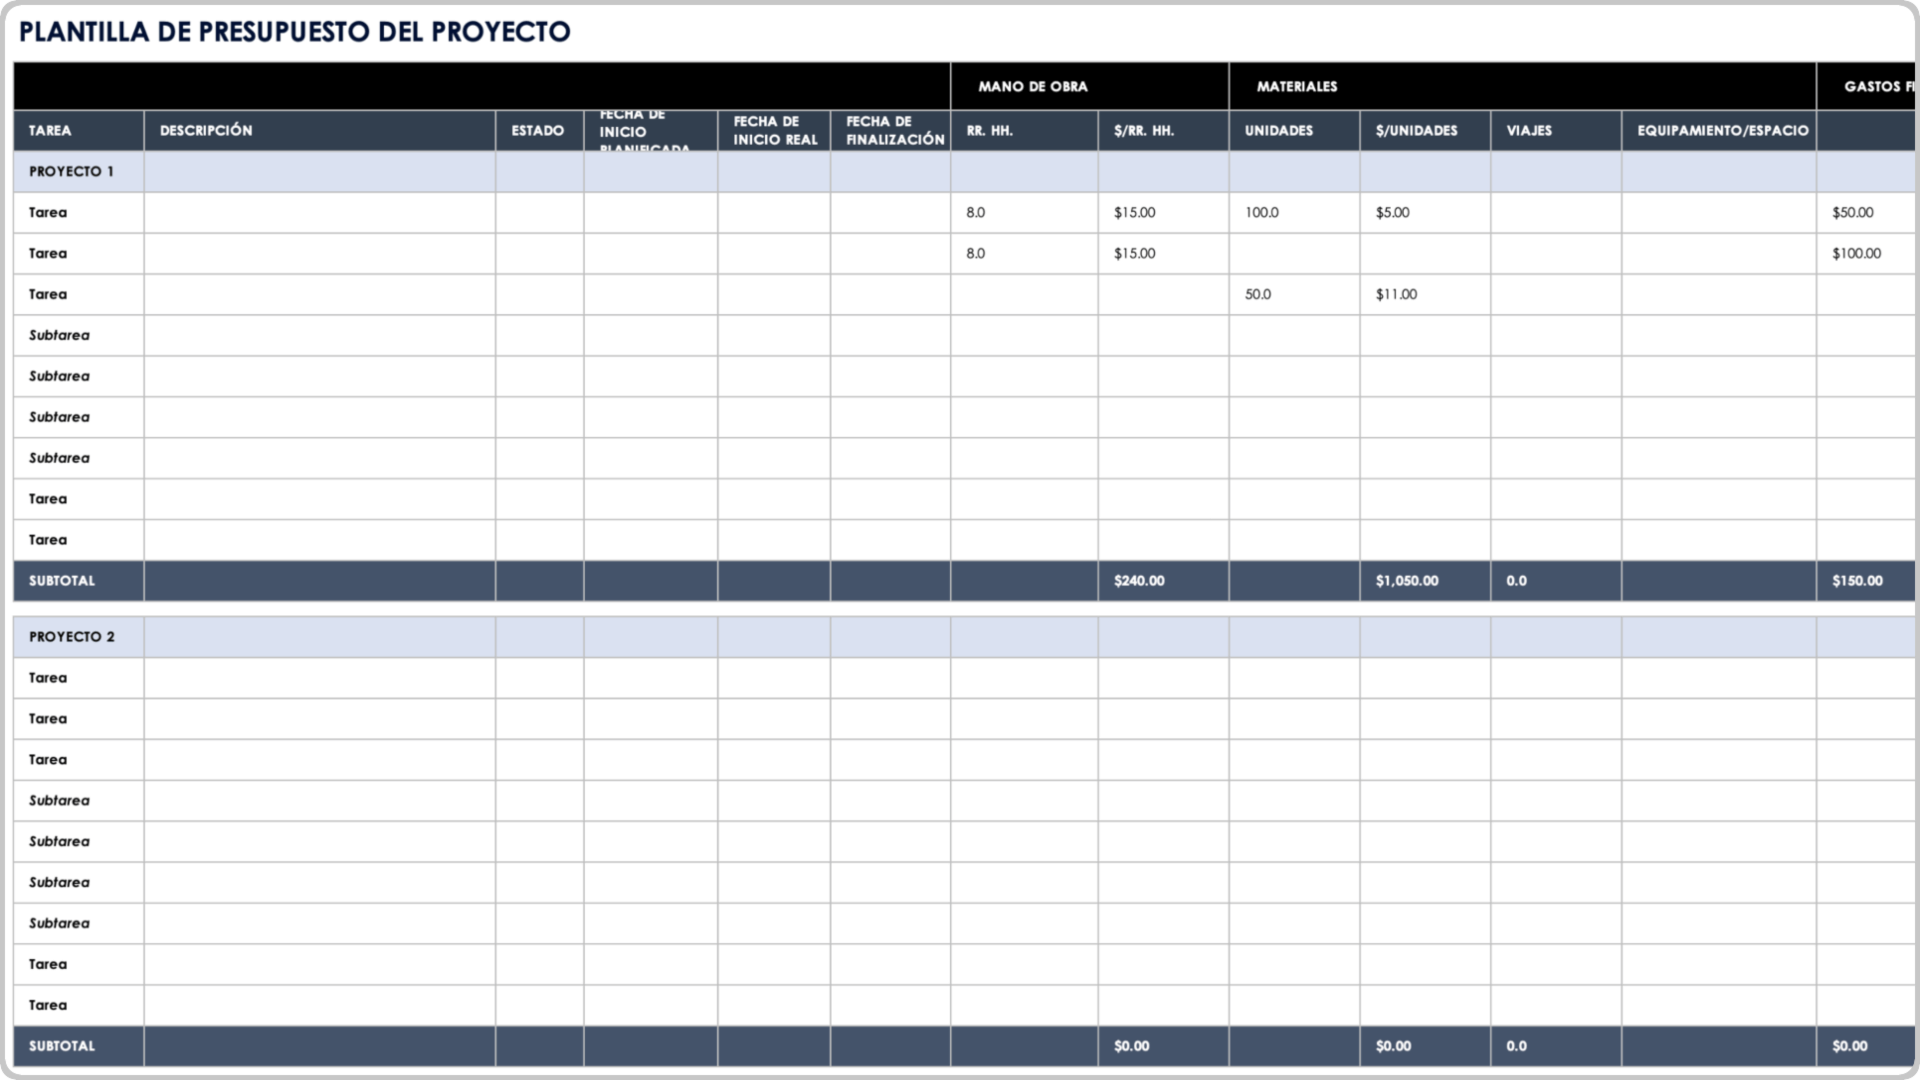
Task: Select the $240.00 labor subtotal cell
Action: (x=1163, y=580)
